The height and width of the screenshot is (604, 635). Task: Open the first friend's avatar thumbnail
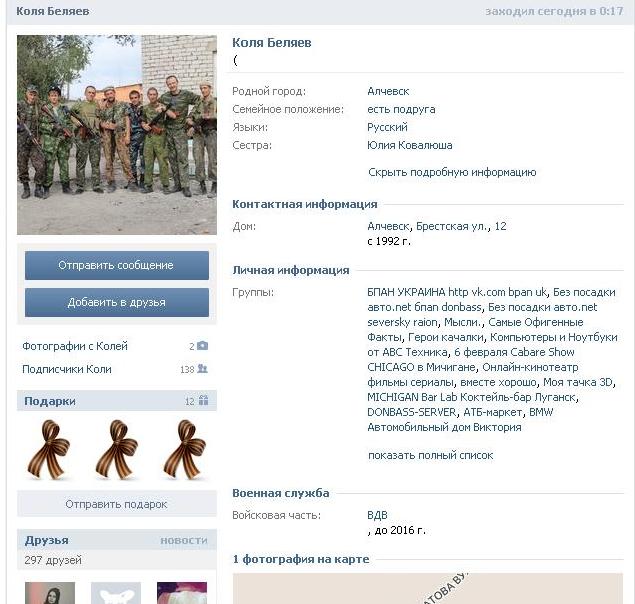(x=50, y=593)
